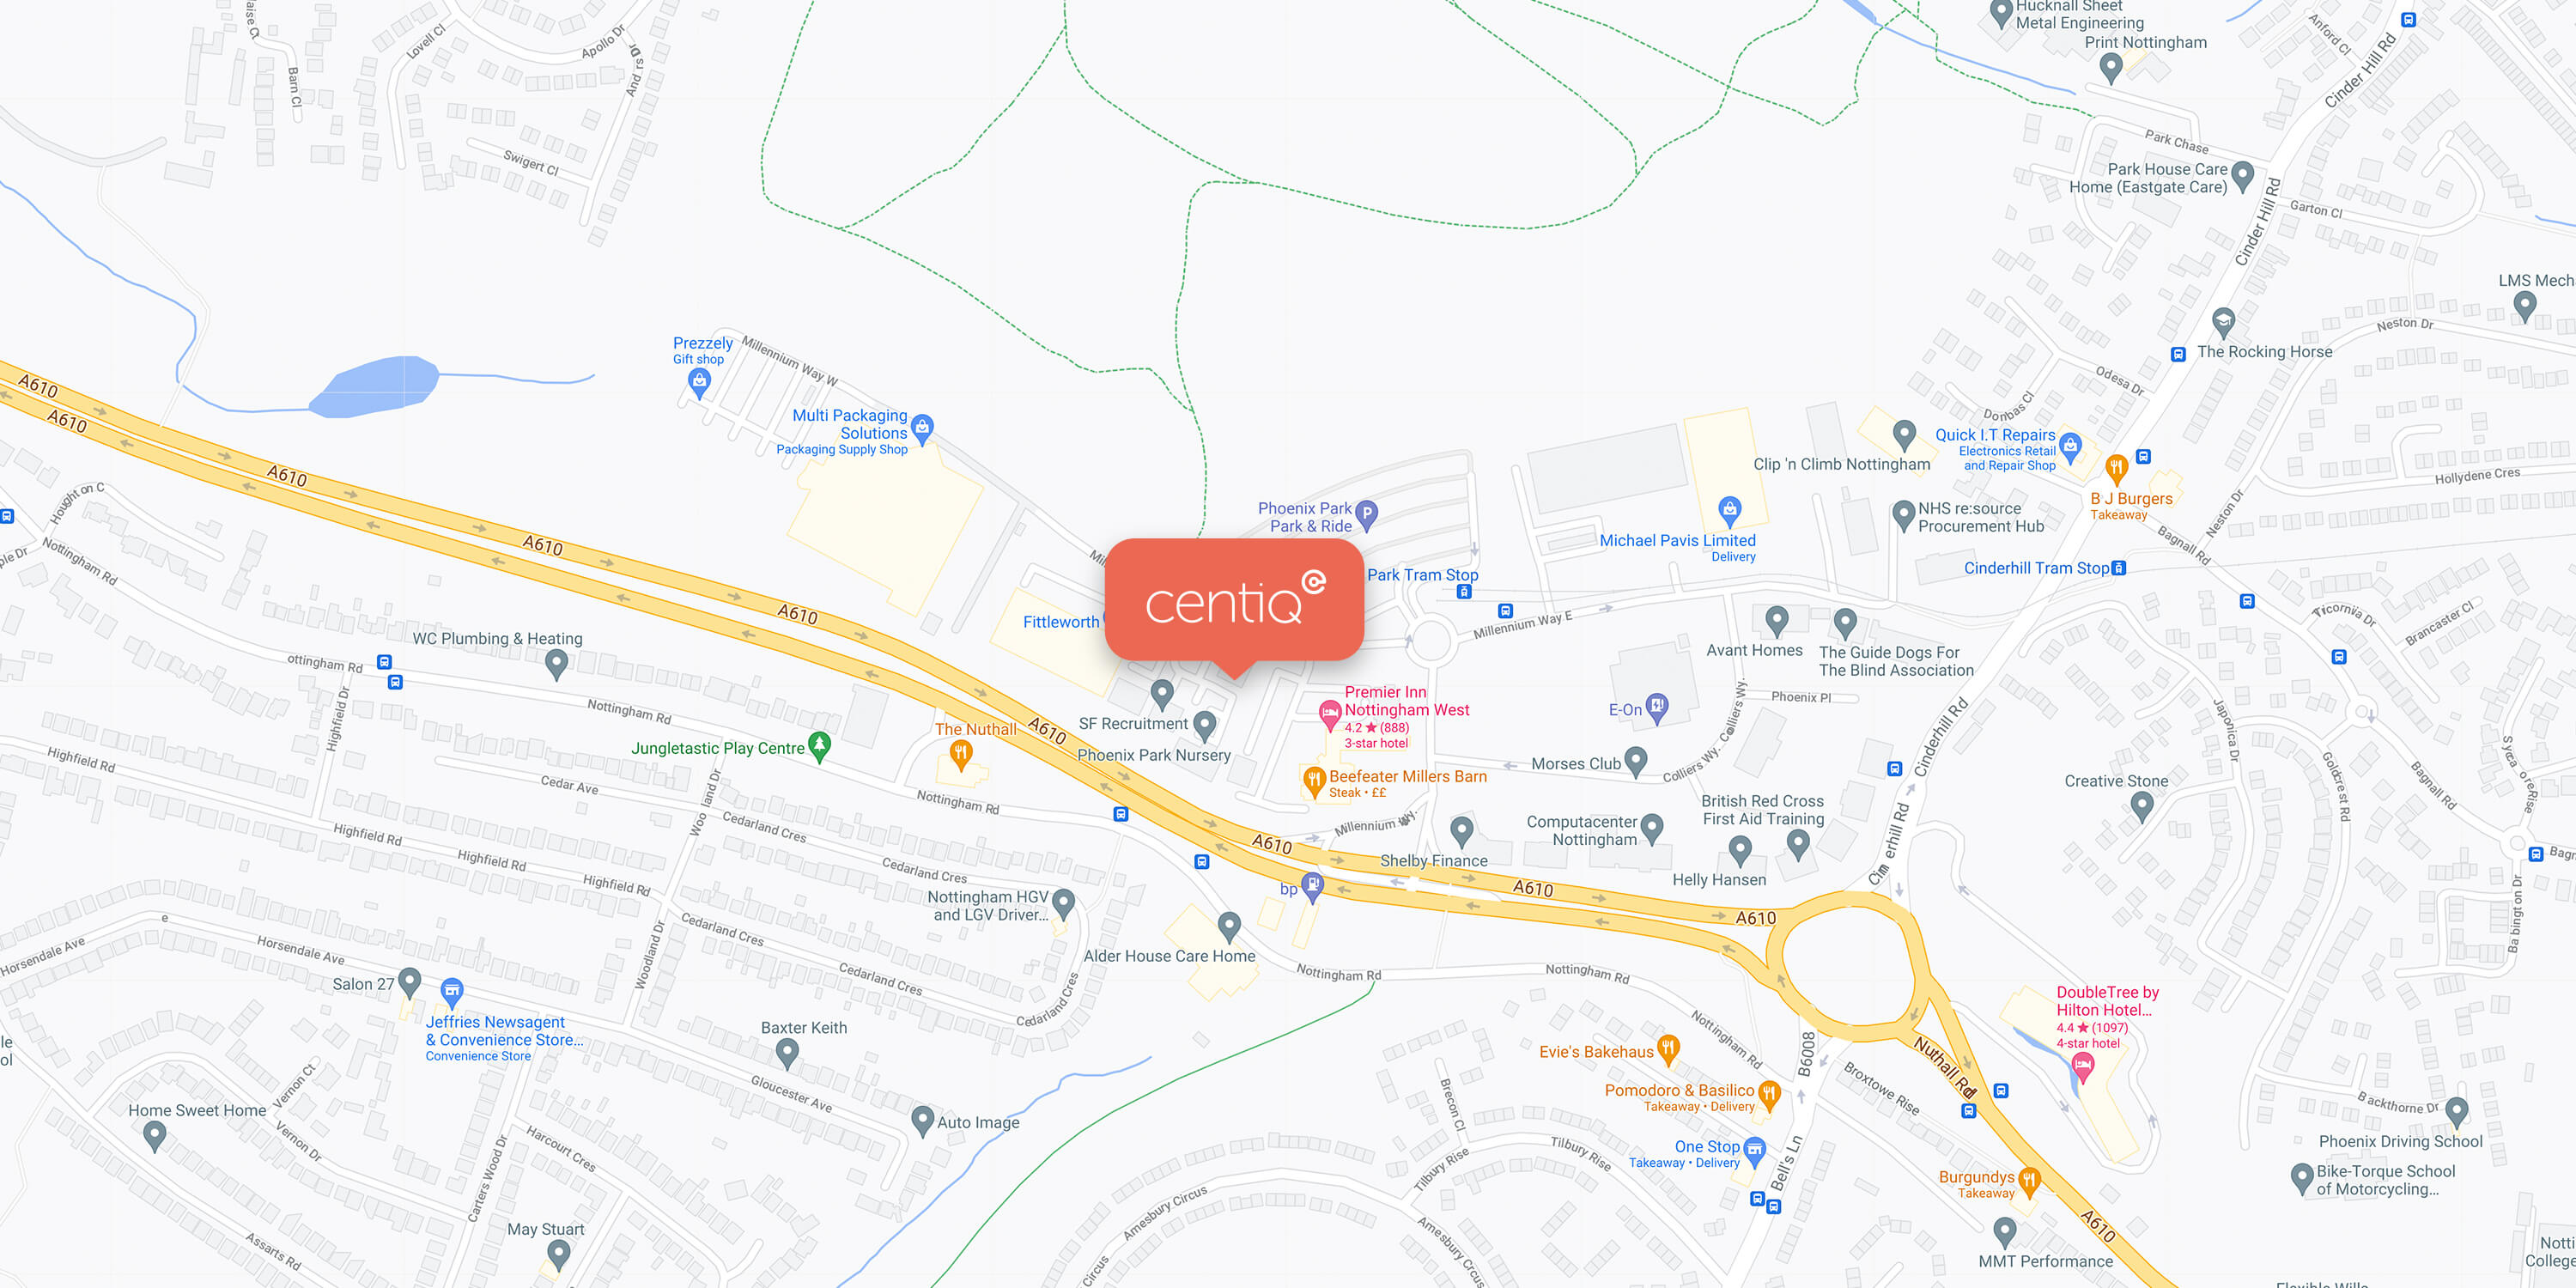Screen dimensions: 2576x1288
Task: Select the bp petrol station pin
Action: [1312, 887]
